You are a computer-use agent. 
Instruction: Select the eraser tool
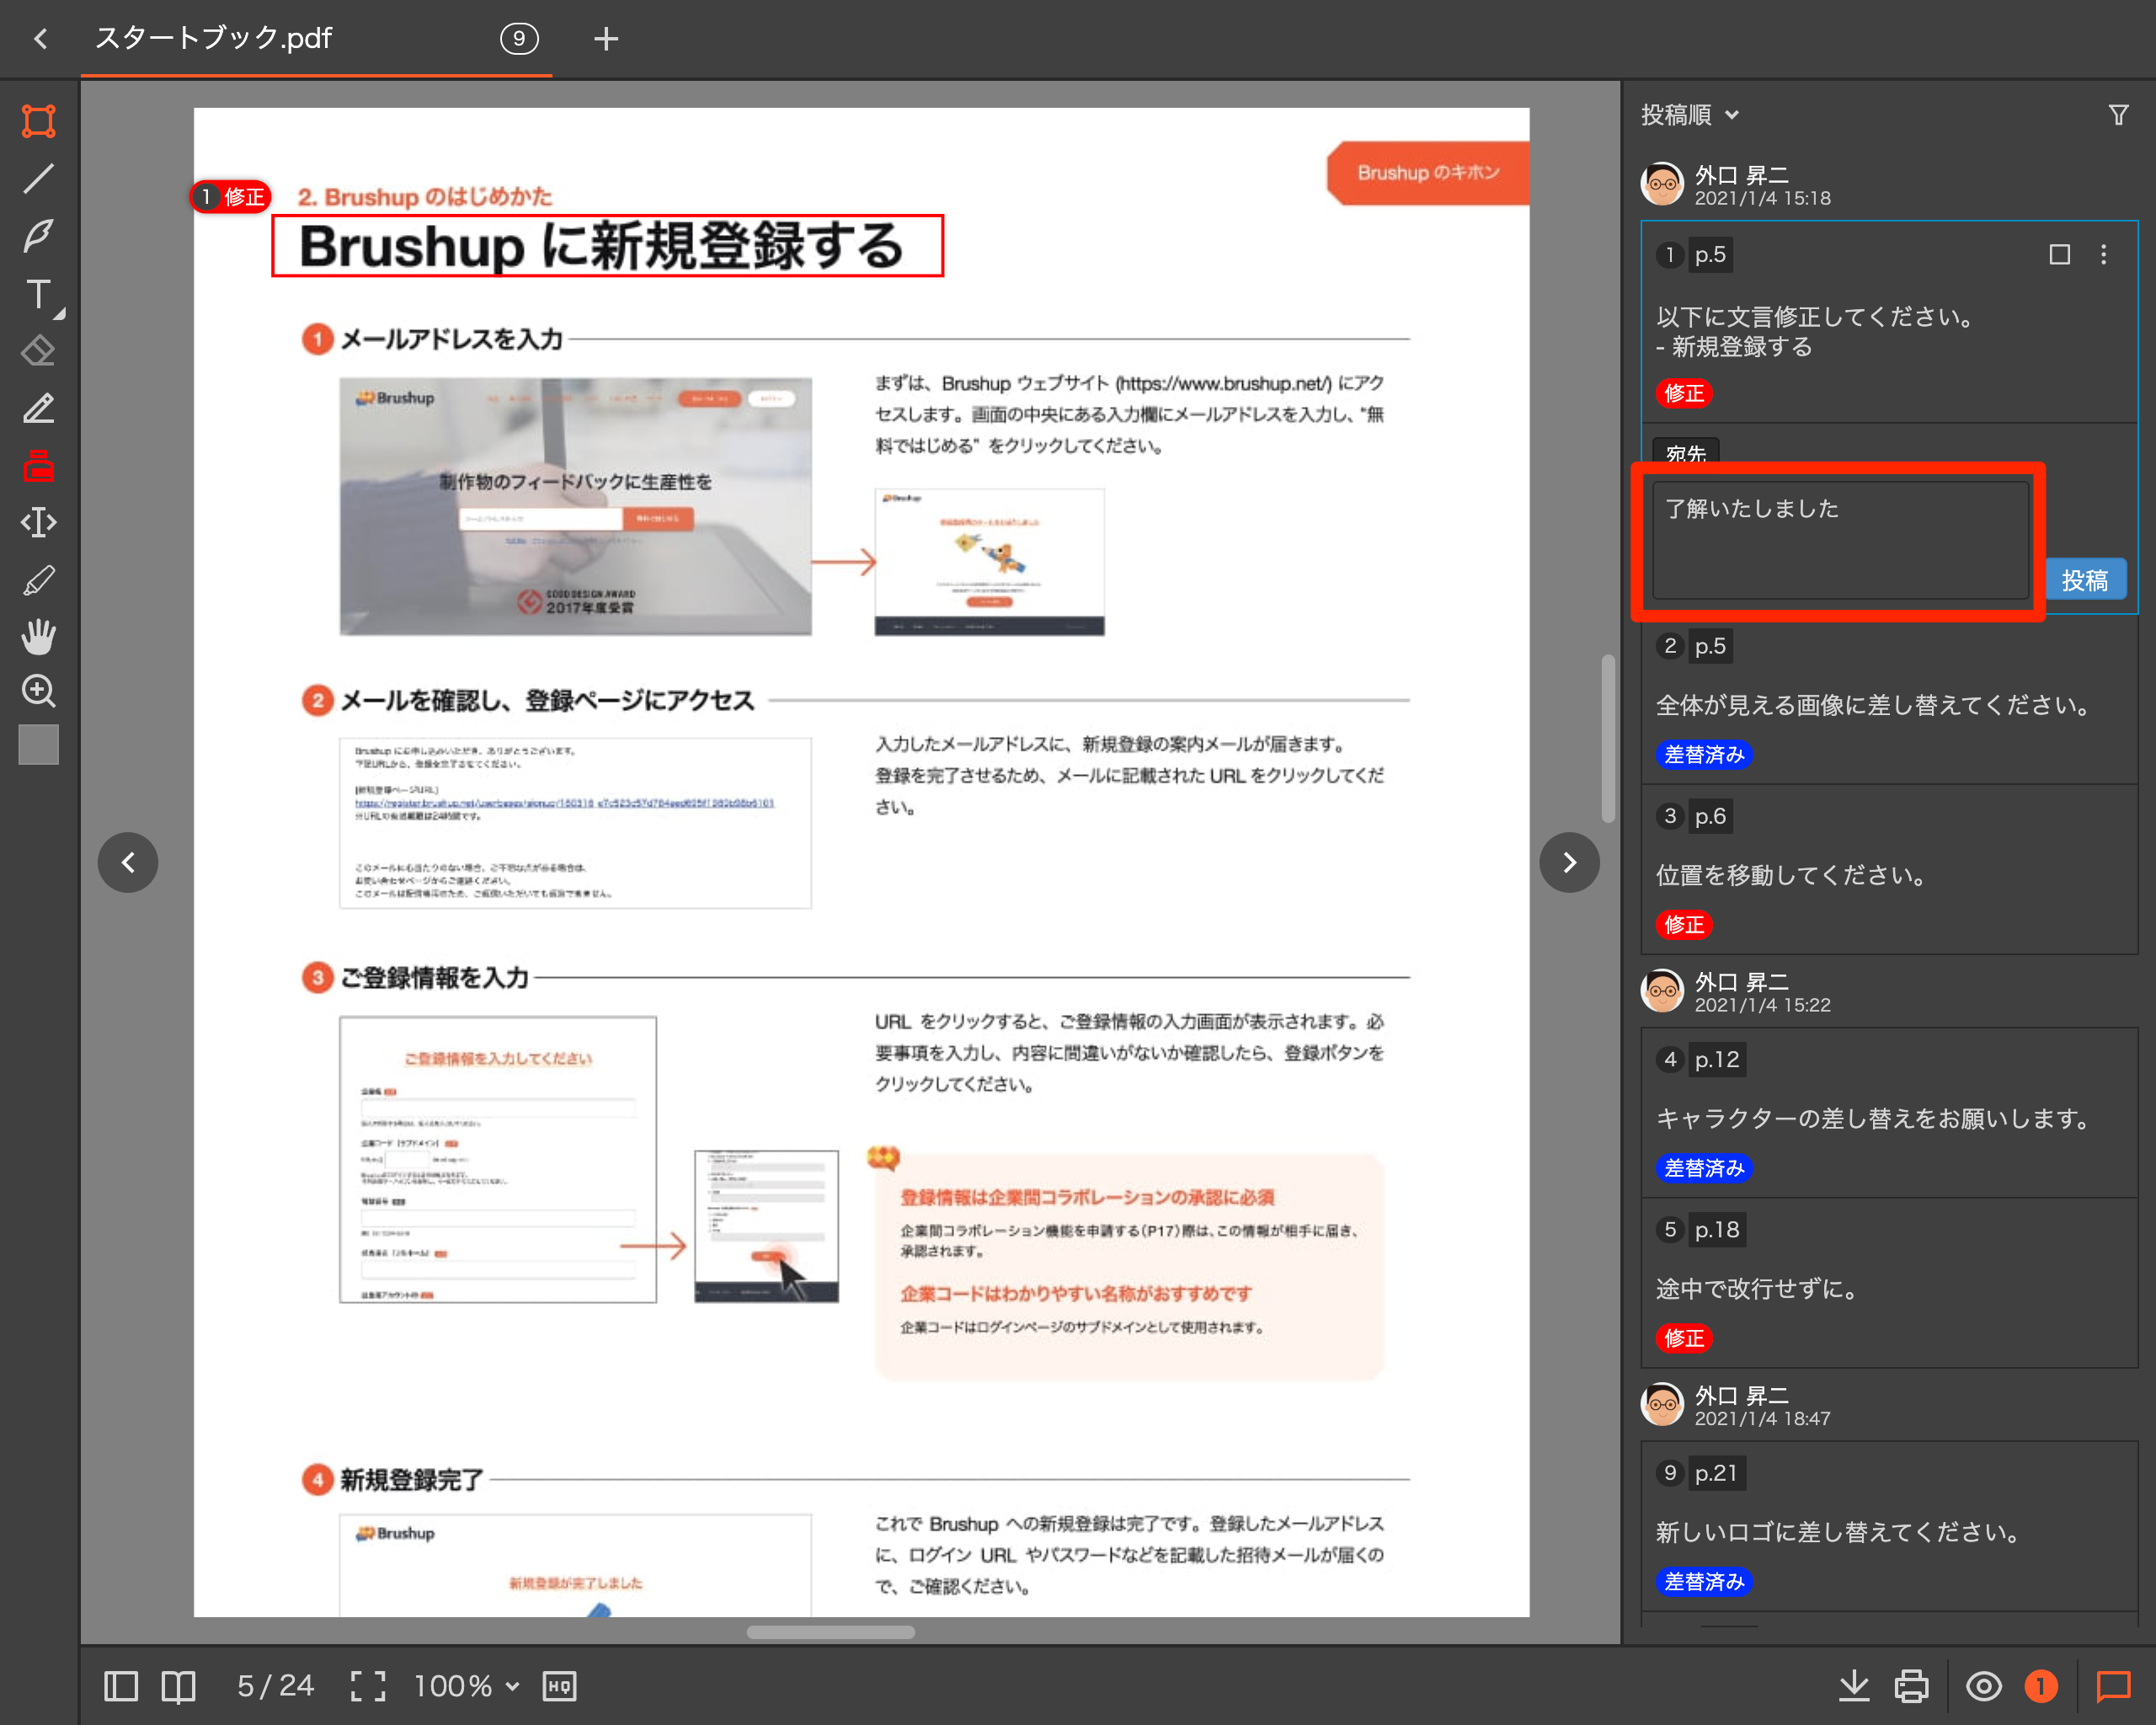click(x=39, y=351)
